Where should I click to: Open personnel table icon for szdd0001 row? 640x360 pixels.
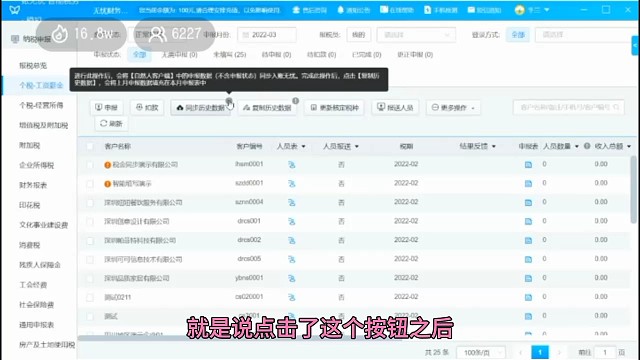click(x=291, y=184)
